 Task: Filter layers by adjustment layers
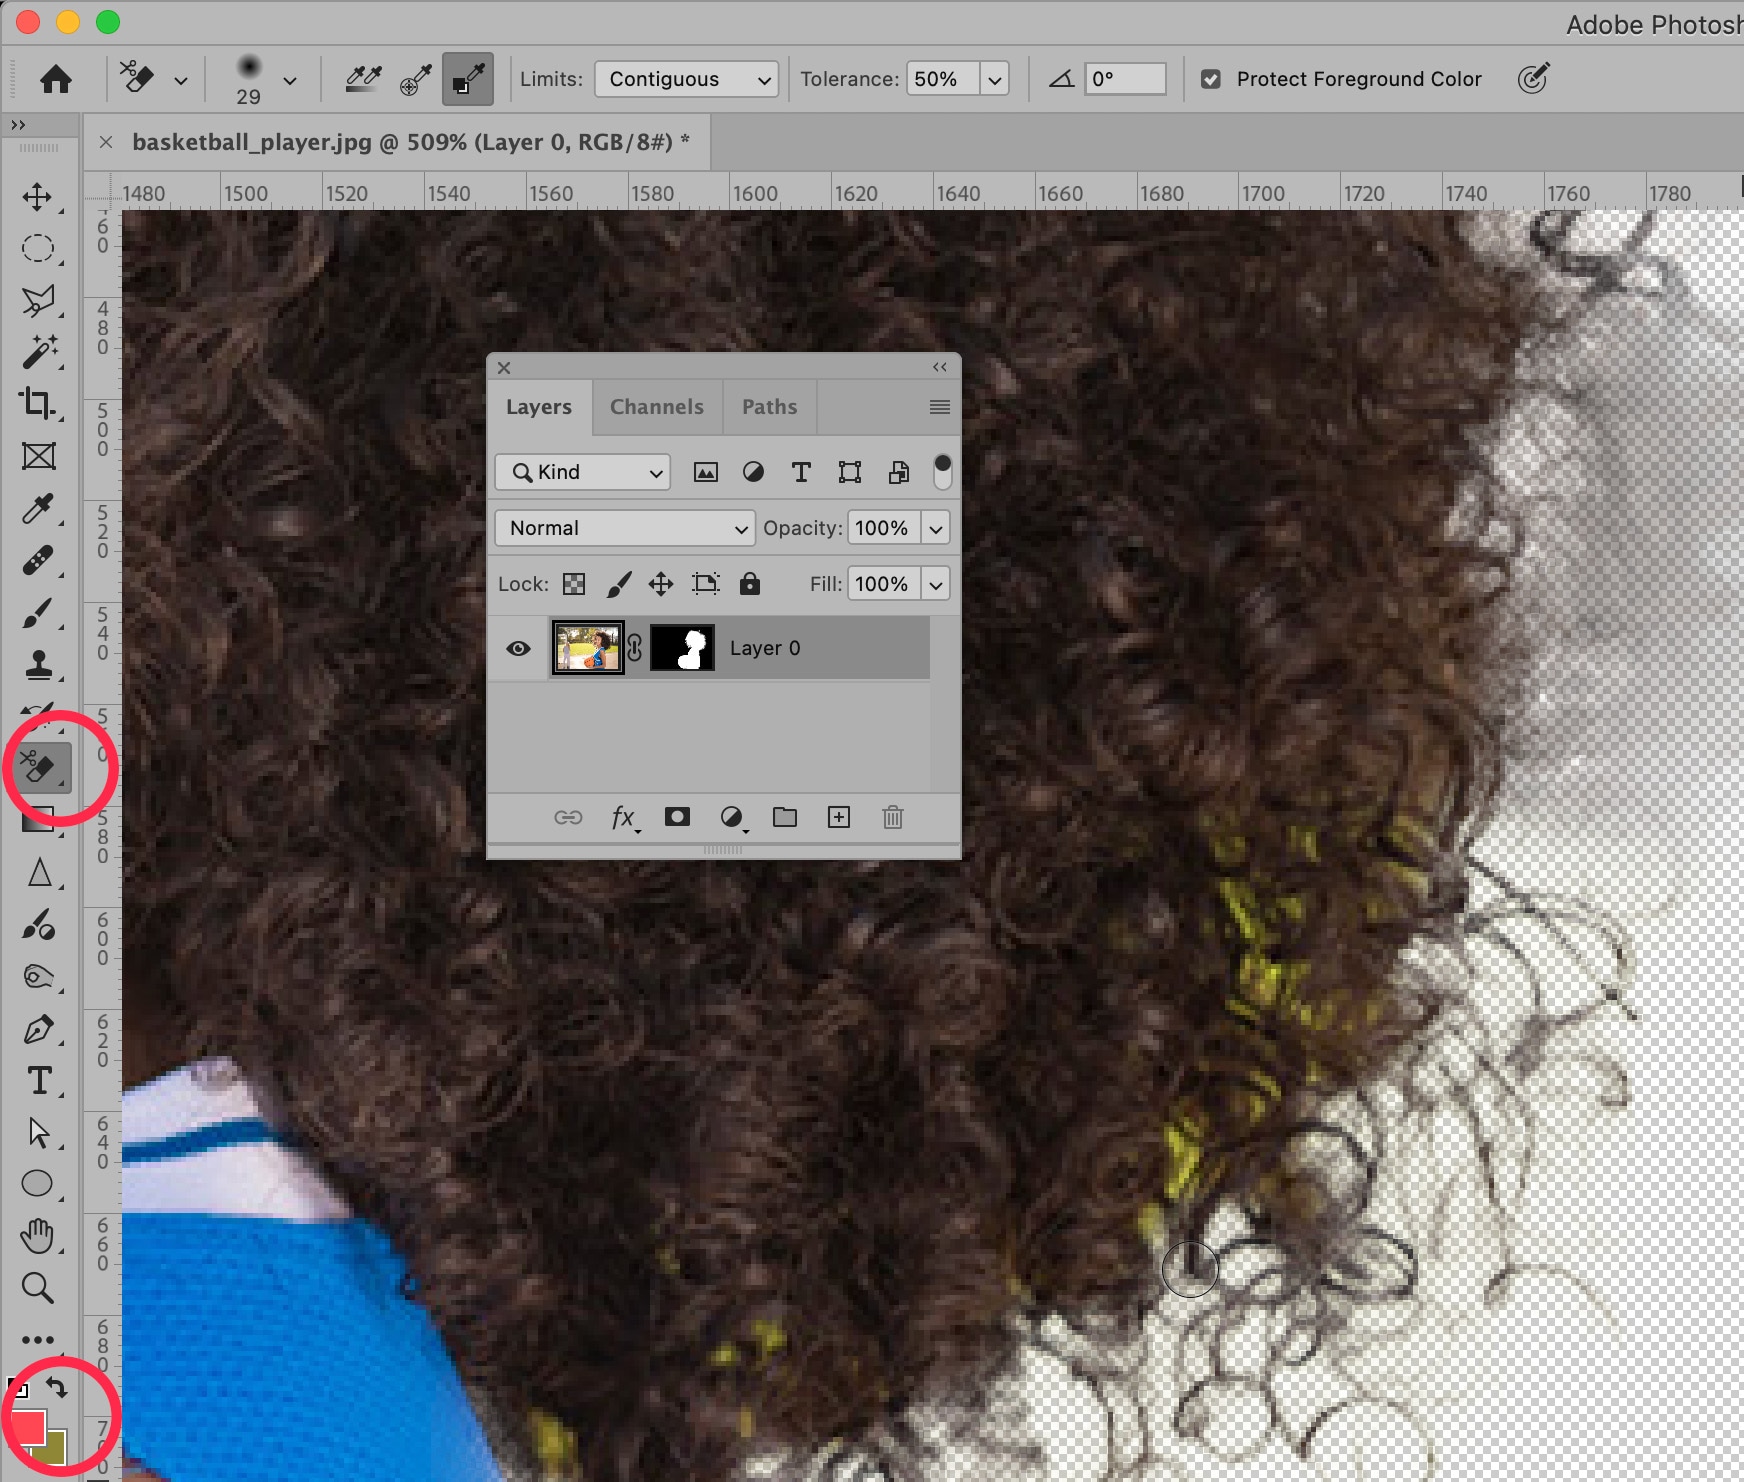click(754, 472)
